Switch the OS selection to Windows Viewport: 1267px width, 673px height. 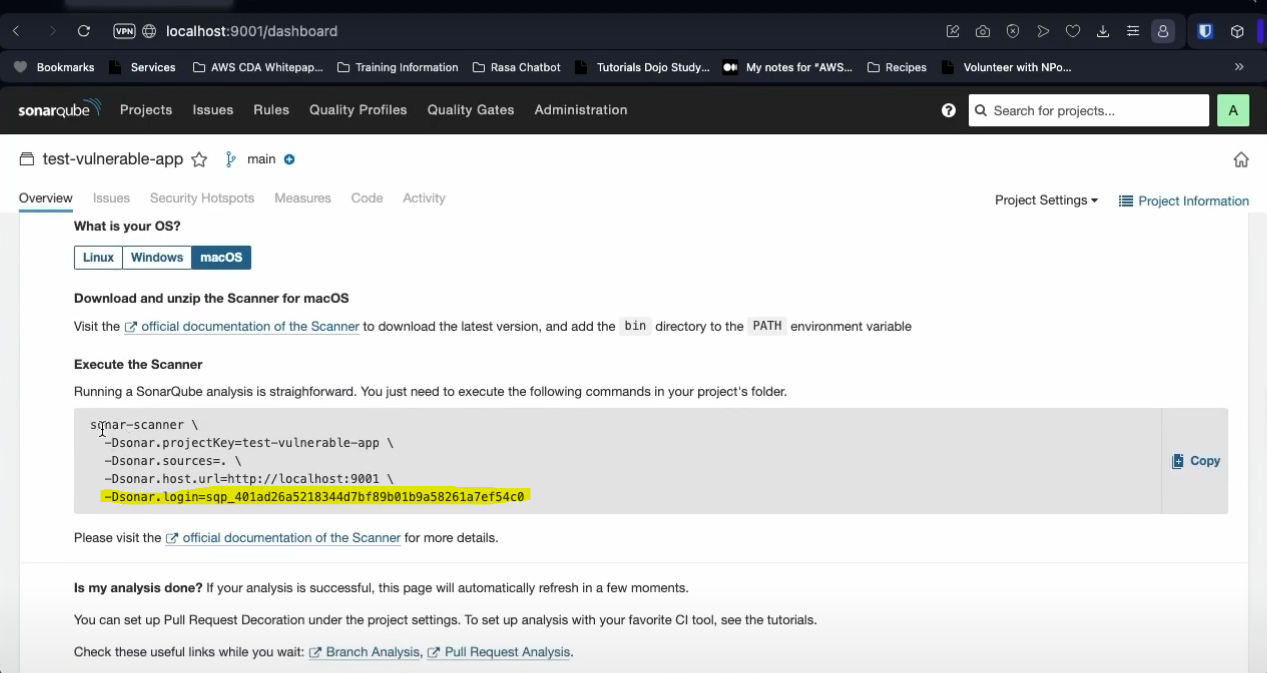coord(156,257)
